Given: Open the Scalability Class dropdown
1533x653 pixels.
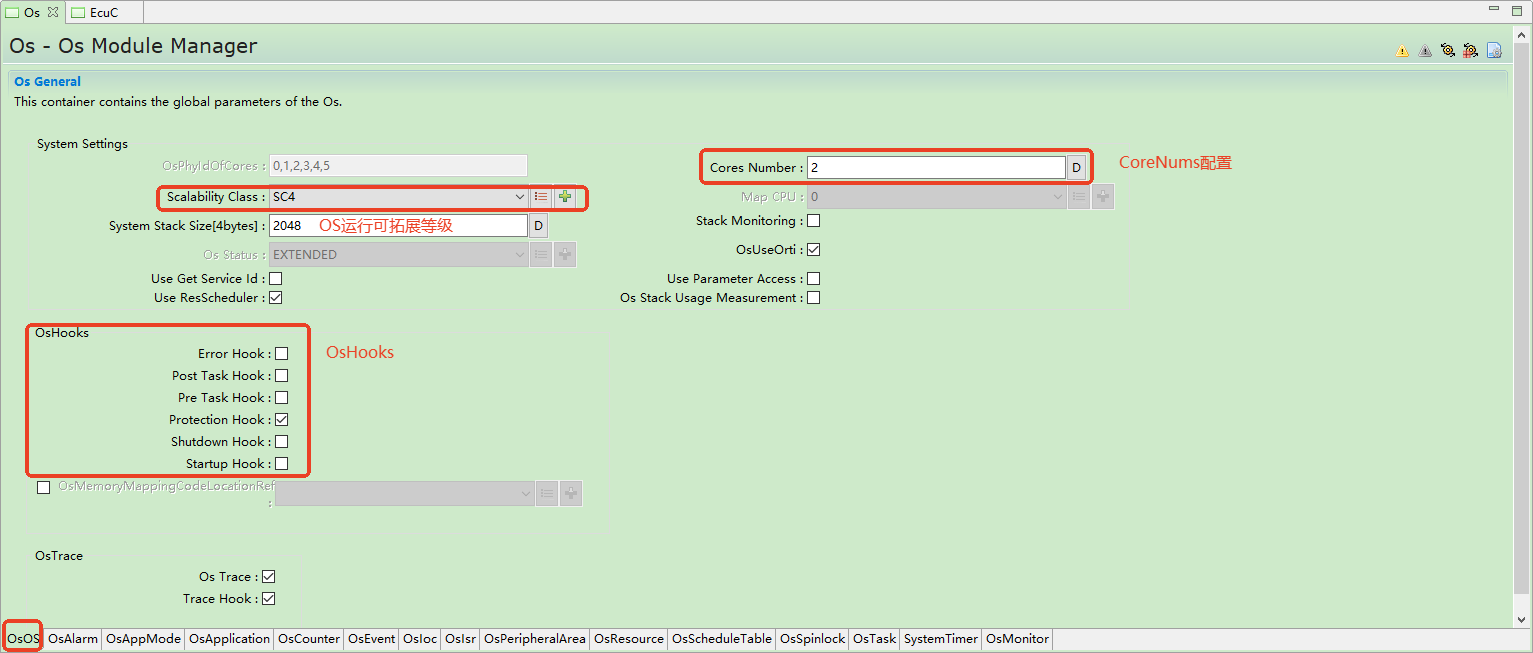Looking at the screenshot, I should tap(398, 197).
